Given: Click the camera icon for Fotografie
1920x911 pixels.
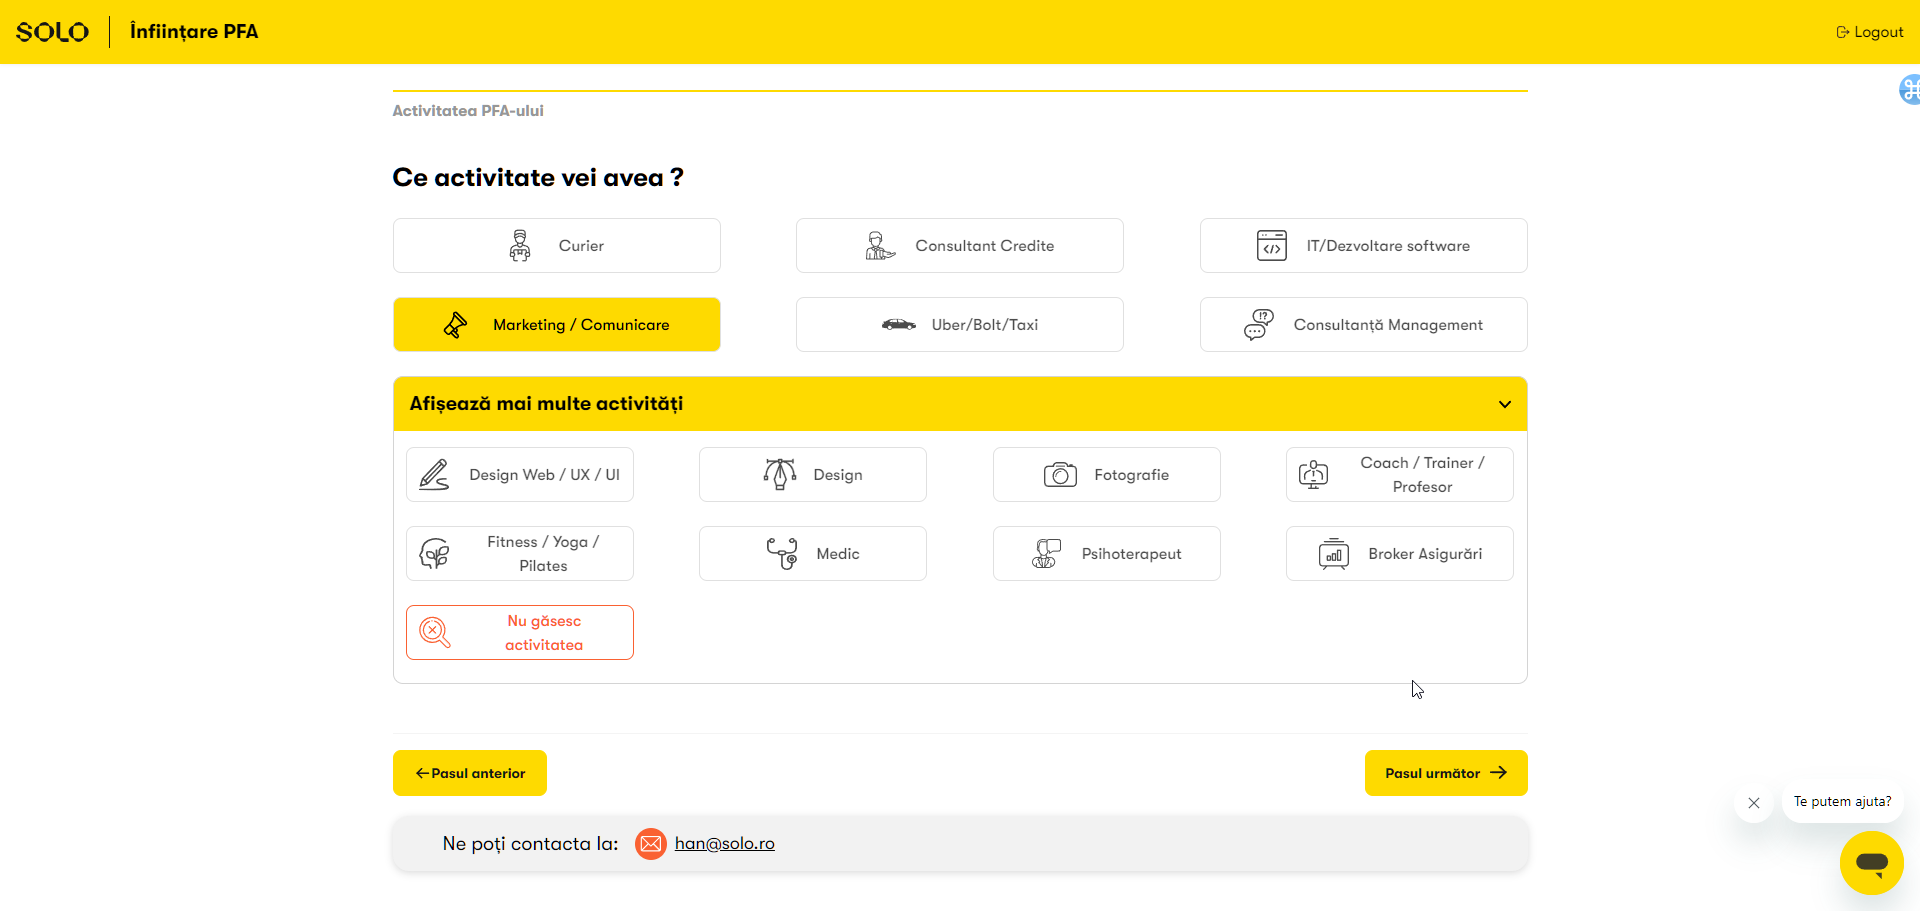Looking at the screenshot, I should click(1060, 475).
